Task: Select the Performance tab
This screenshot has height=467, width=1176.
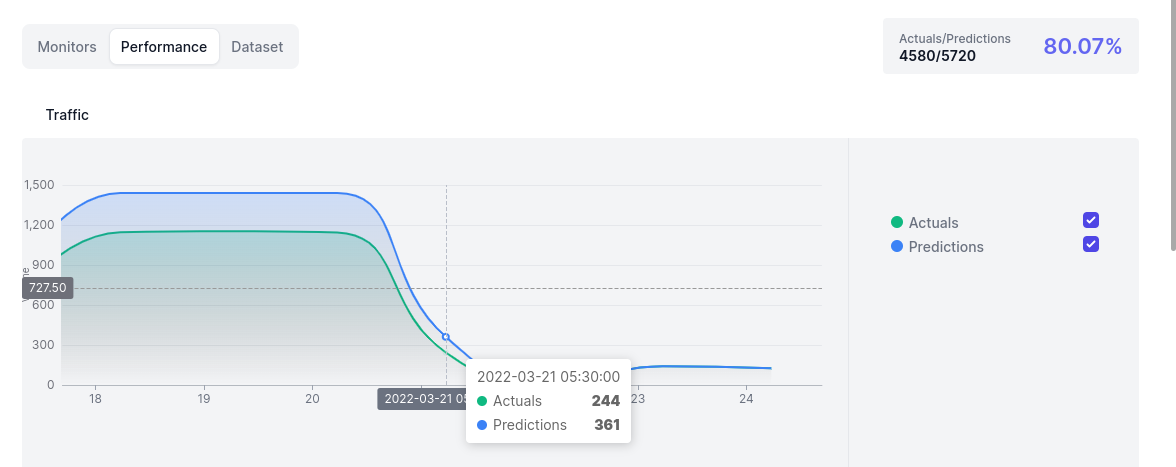Action: click(x=164, y=47)
